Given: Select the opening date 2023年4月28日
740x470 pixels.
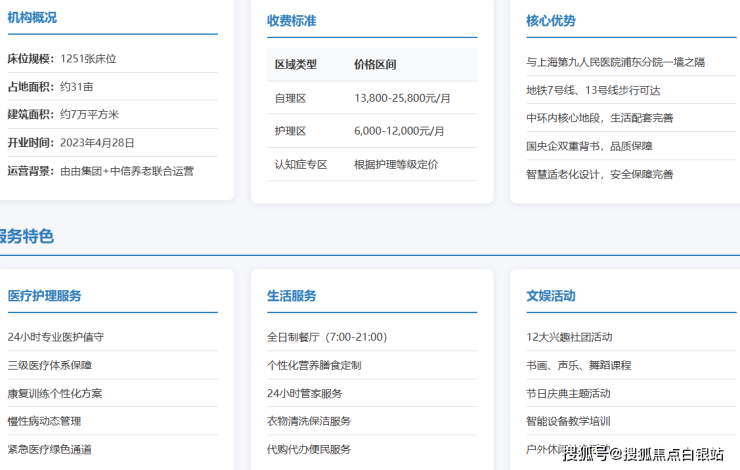Looking at the screenshot, I should (x=99, y=142).
